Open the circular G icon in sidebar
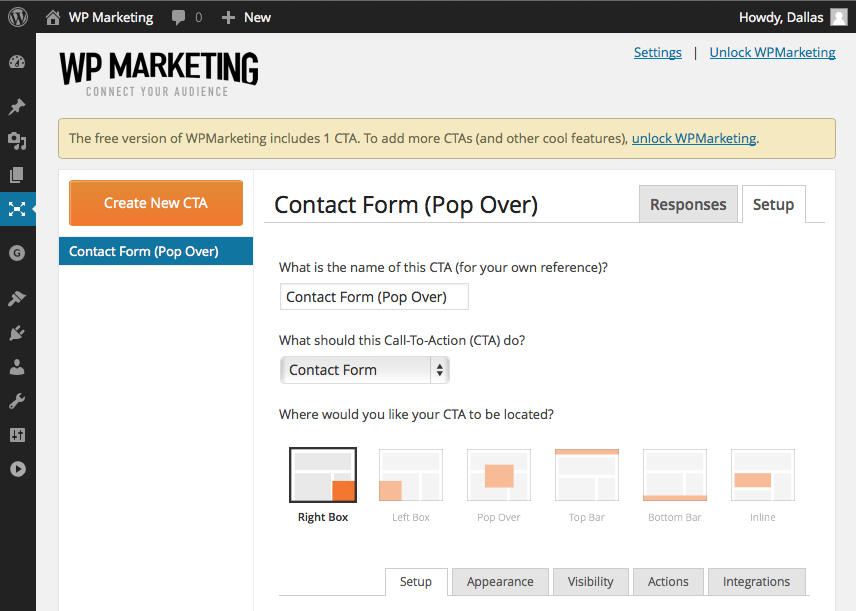Screen dimensions: 856x611 click(x=17, y=253)
